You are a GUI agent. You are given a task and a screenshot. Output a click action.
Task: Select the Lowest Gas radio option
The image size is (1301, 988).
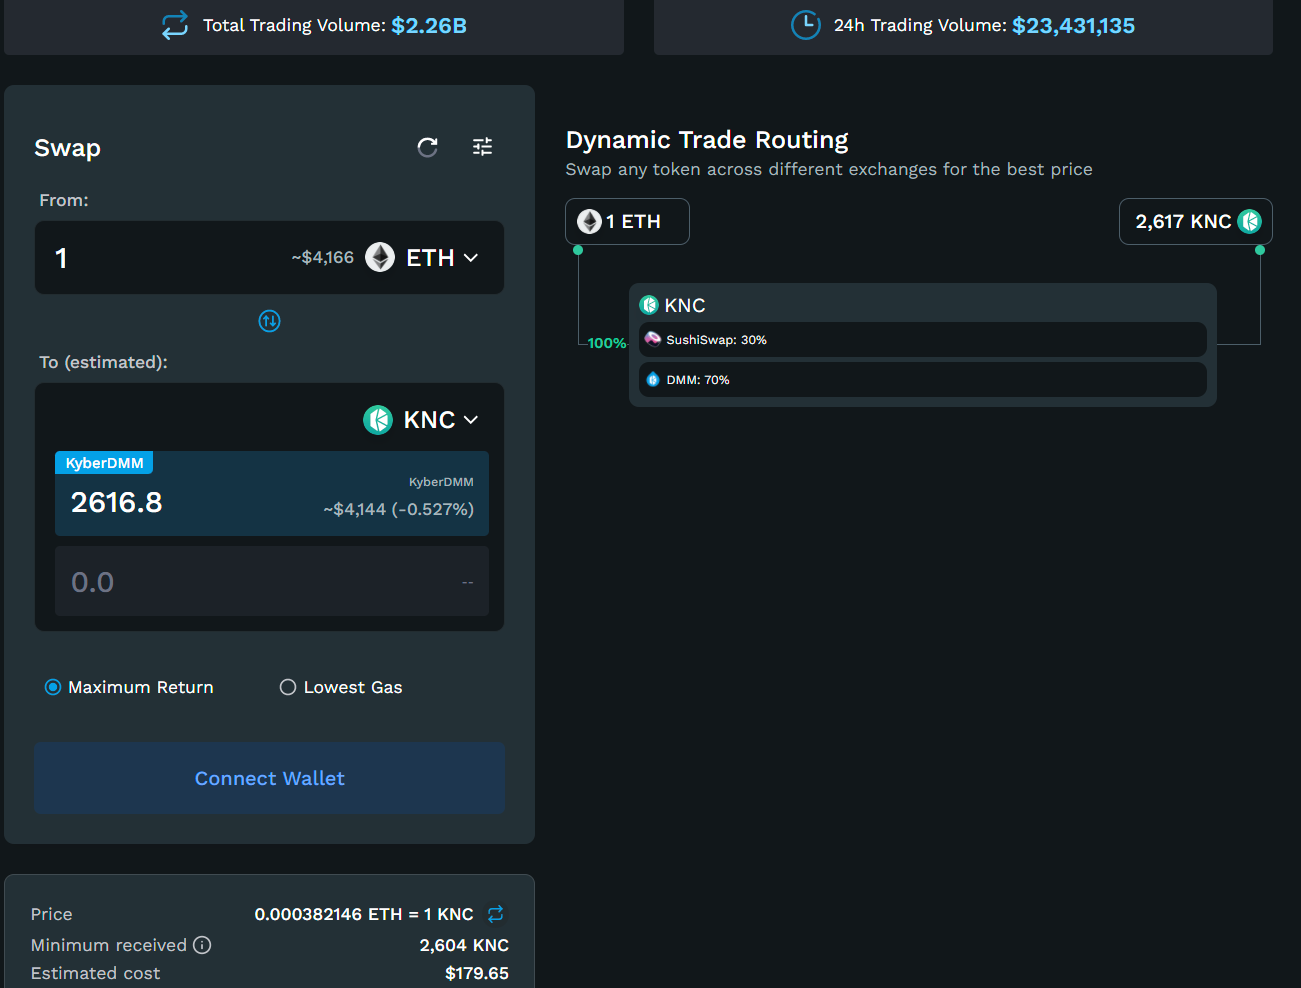click(288, 687)
